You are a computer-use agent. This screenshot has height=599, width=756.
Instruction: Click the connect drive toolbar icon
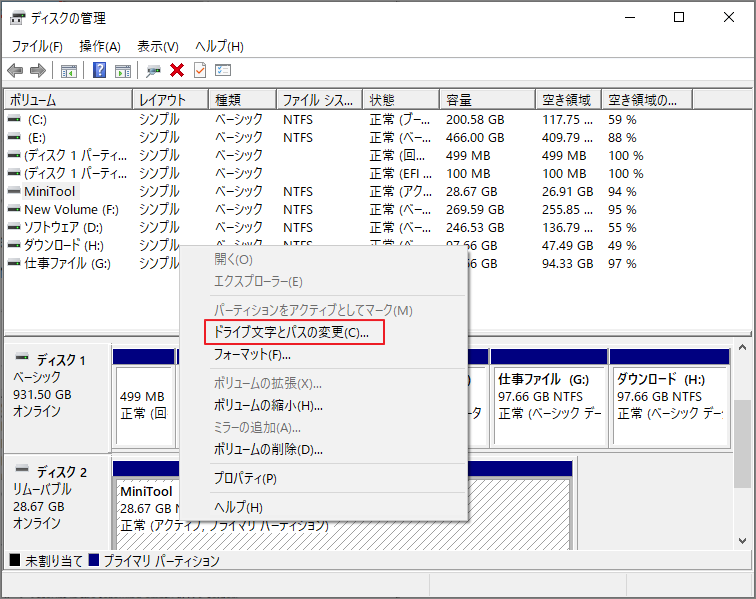[x=153, y=71]
